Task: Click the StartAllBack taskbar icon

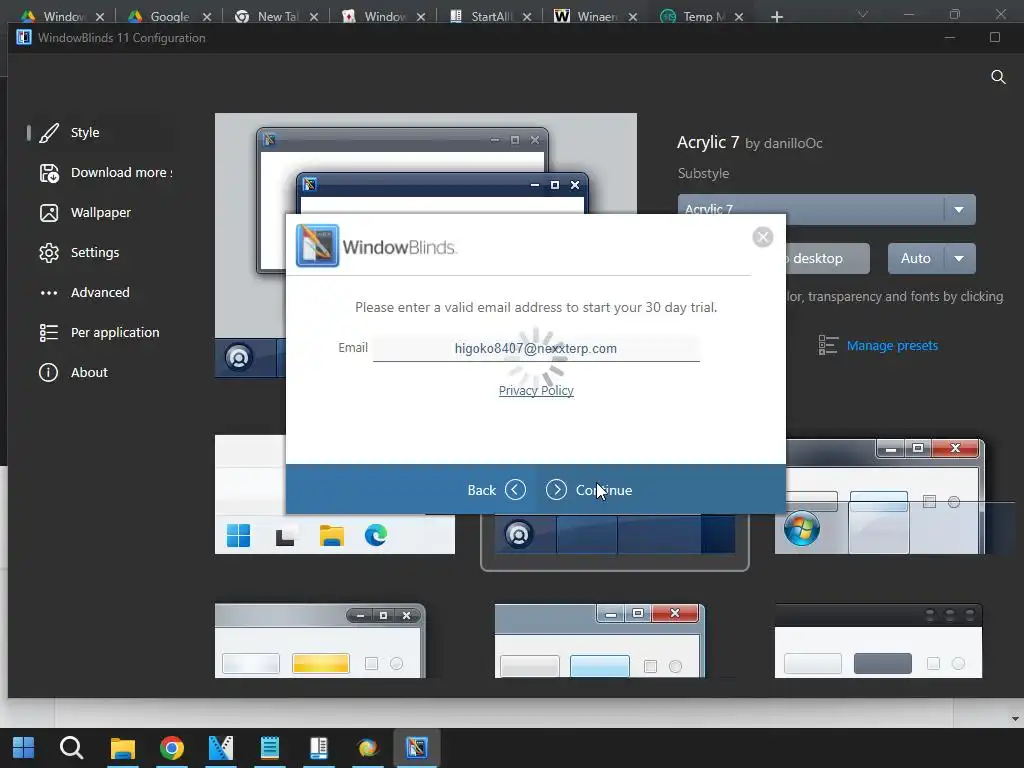Action: tap(319, 748)
